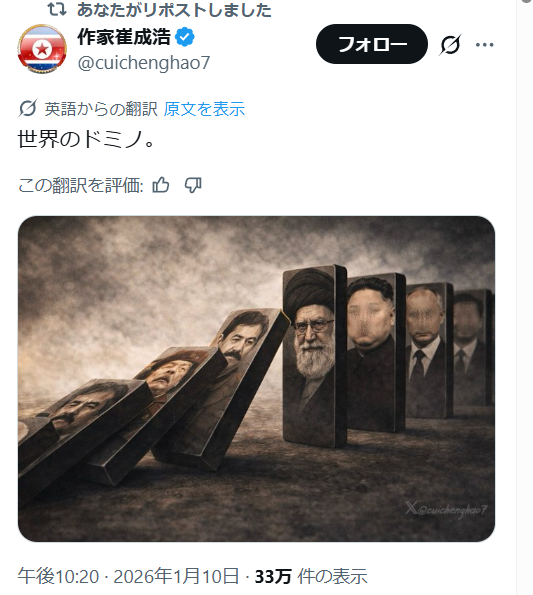Screen dimensions: 533x595
Task: Open 作家崔成浩 profile name
Action: [x=124, y=37]
